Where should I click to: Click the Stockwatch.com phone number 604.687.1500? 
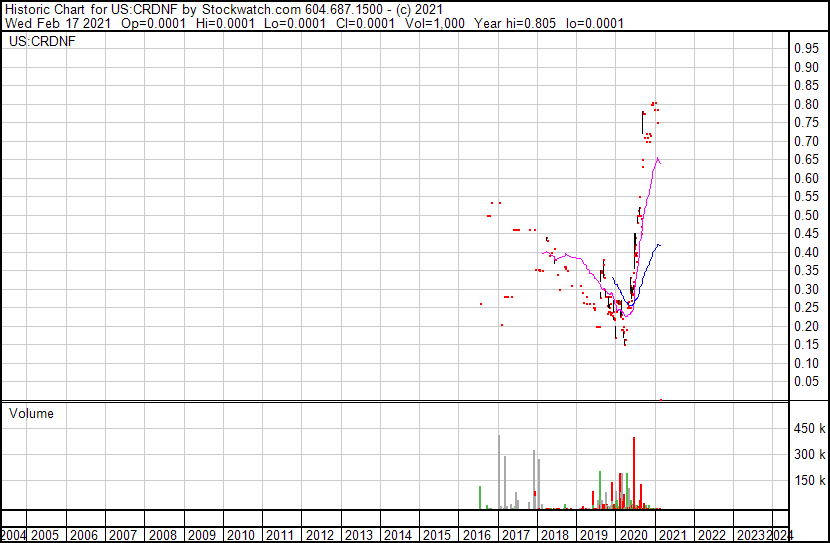(x=344, y=9)
